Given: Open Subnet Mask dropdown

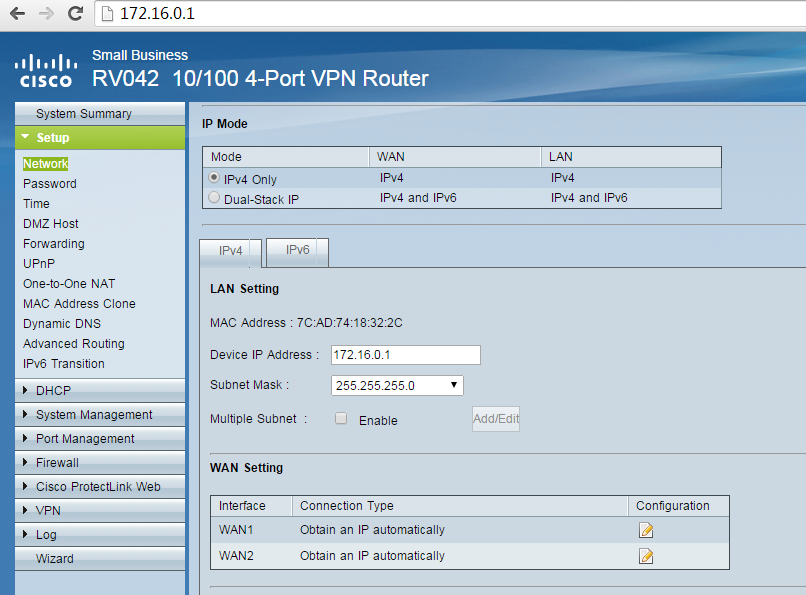Looking at the screenshot, I should point(397,385).
